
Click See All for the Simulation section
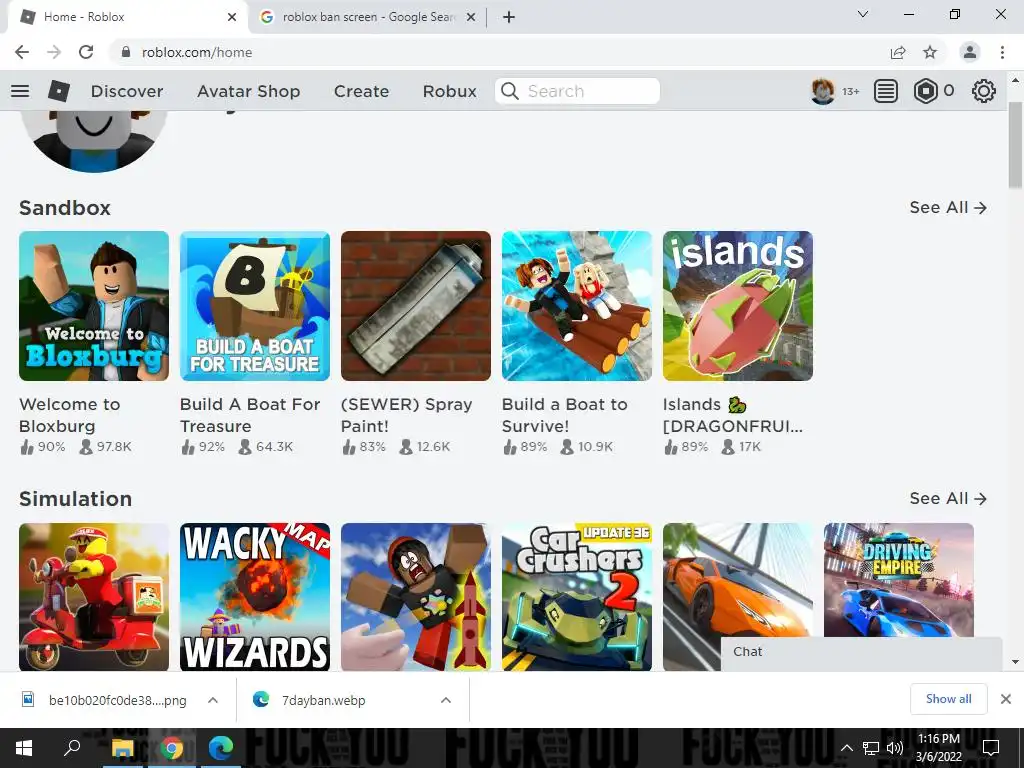pyautogui.click(x=948, y=499)
